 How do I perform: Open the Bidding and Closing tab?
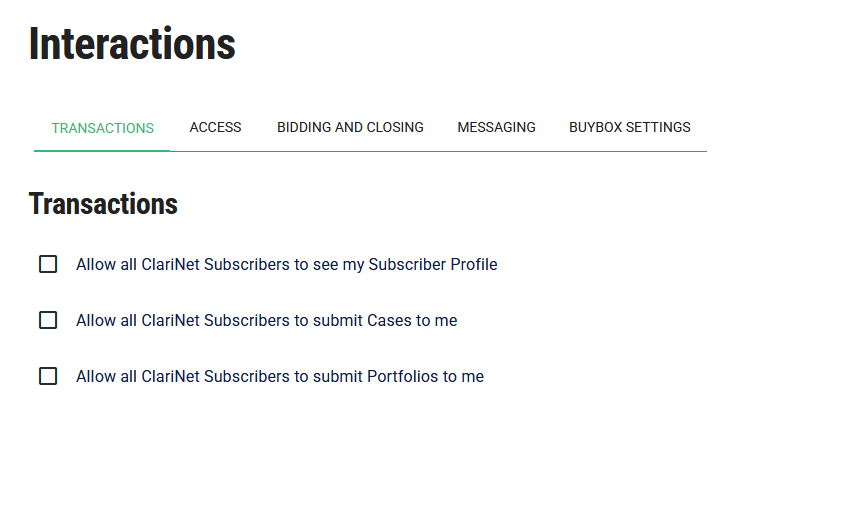coord(350,127)
